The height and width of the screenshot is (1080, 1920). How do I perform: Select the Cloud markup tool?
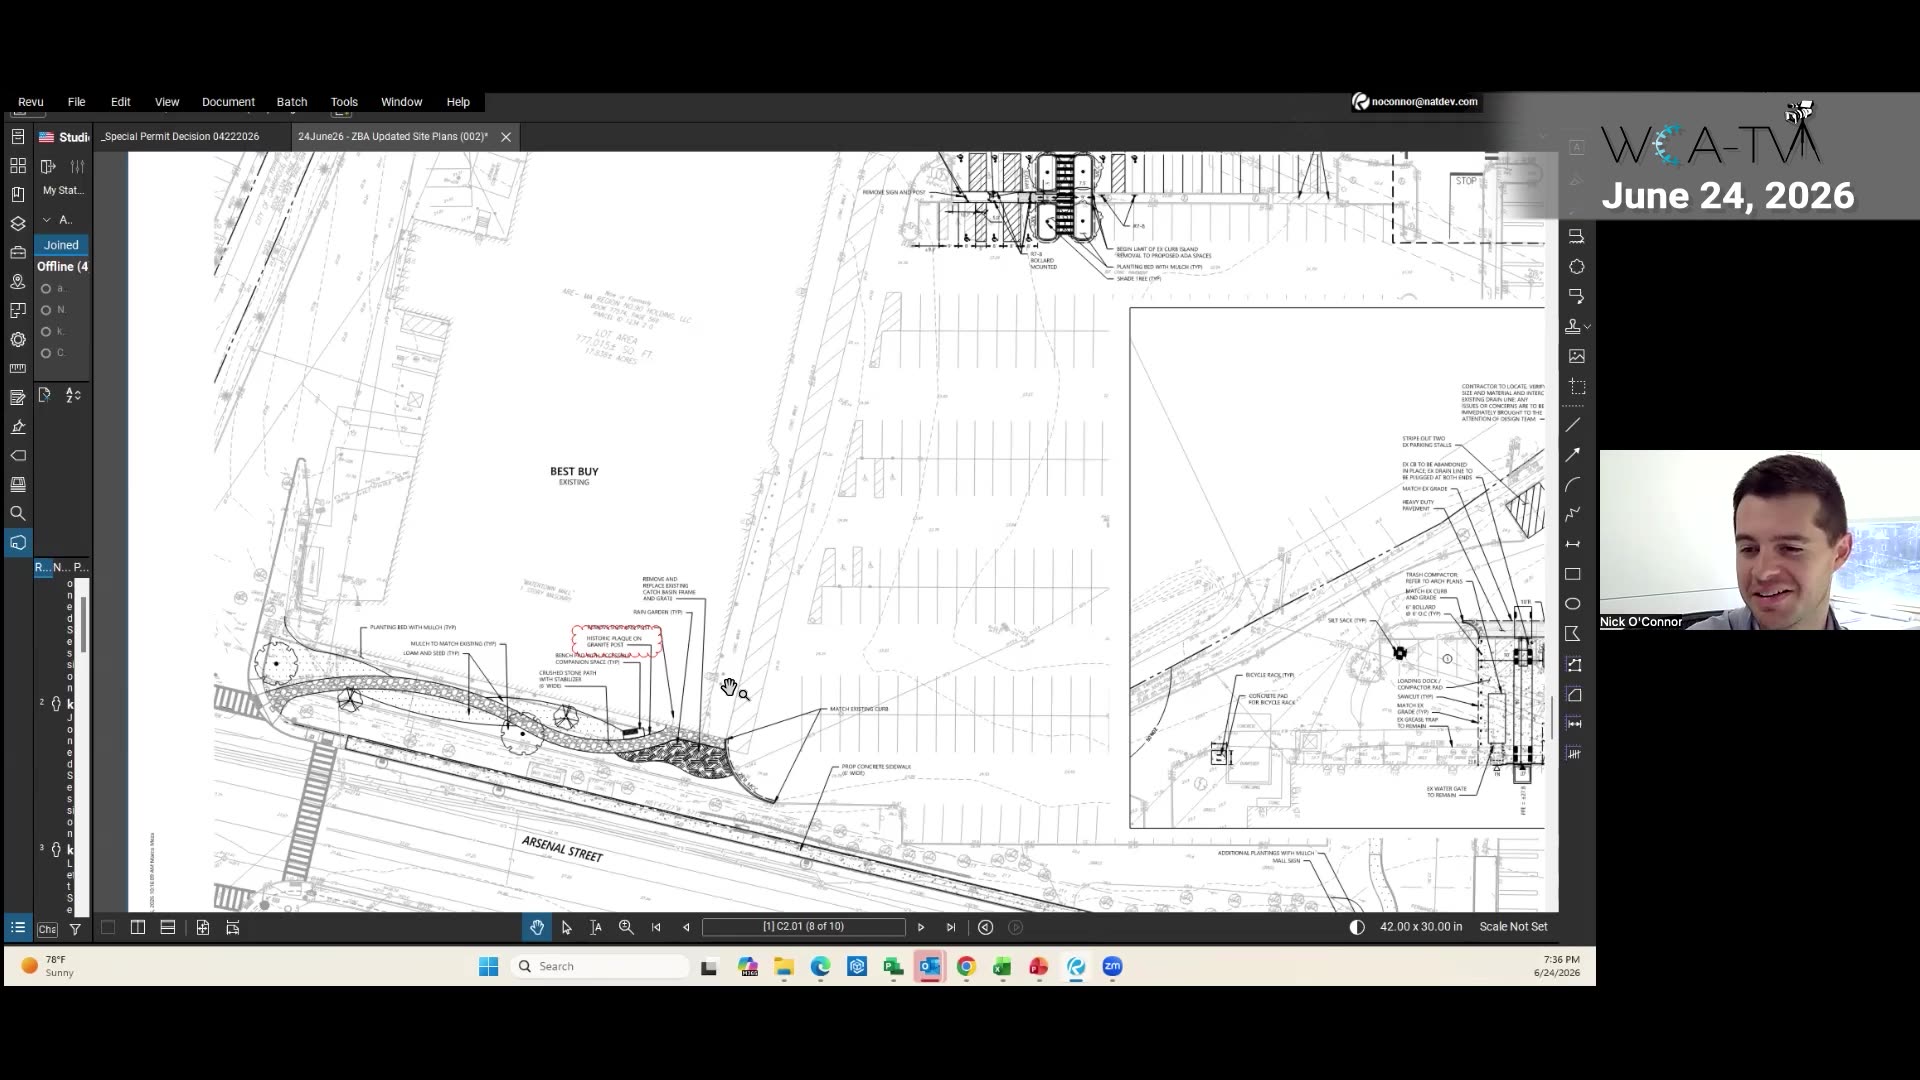point(1576,267)
